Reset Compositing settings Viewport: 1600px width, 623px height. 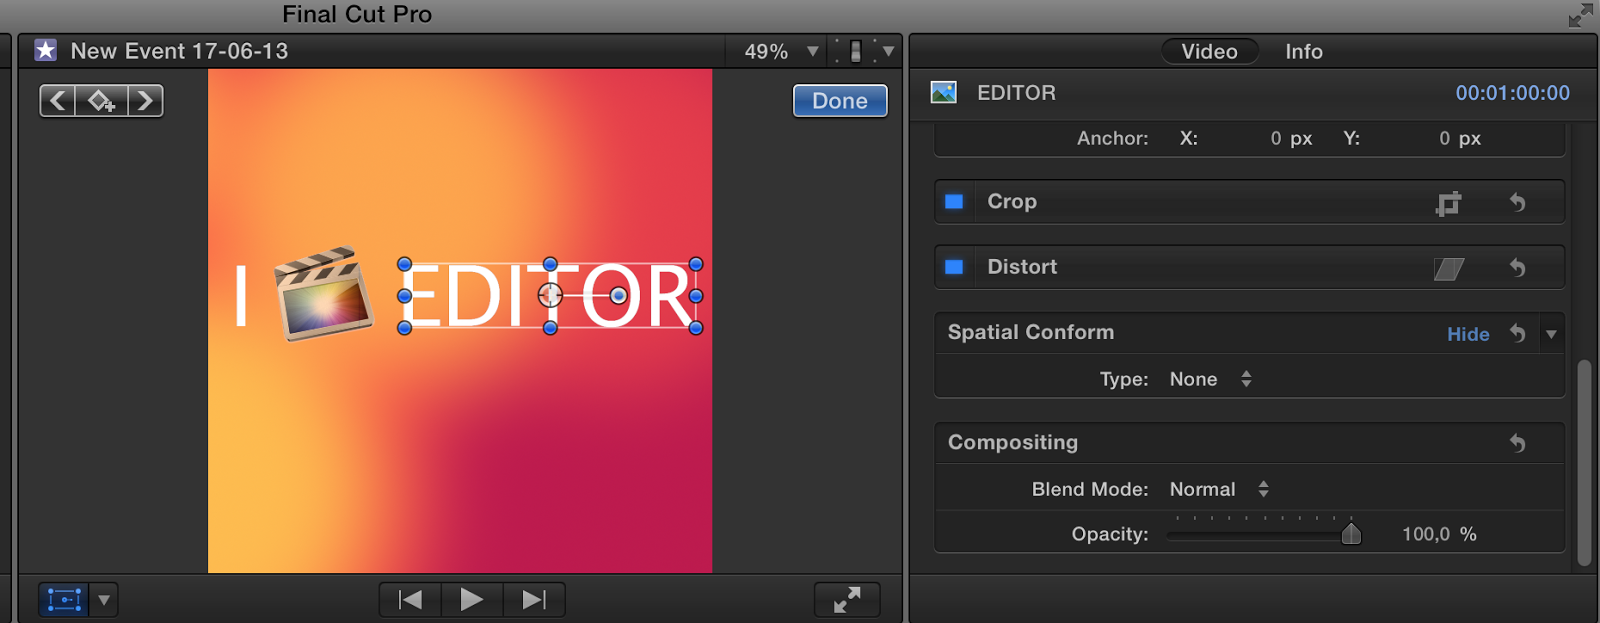(1517, 443)
